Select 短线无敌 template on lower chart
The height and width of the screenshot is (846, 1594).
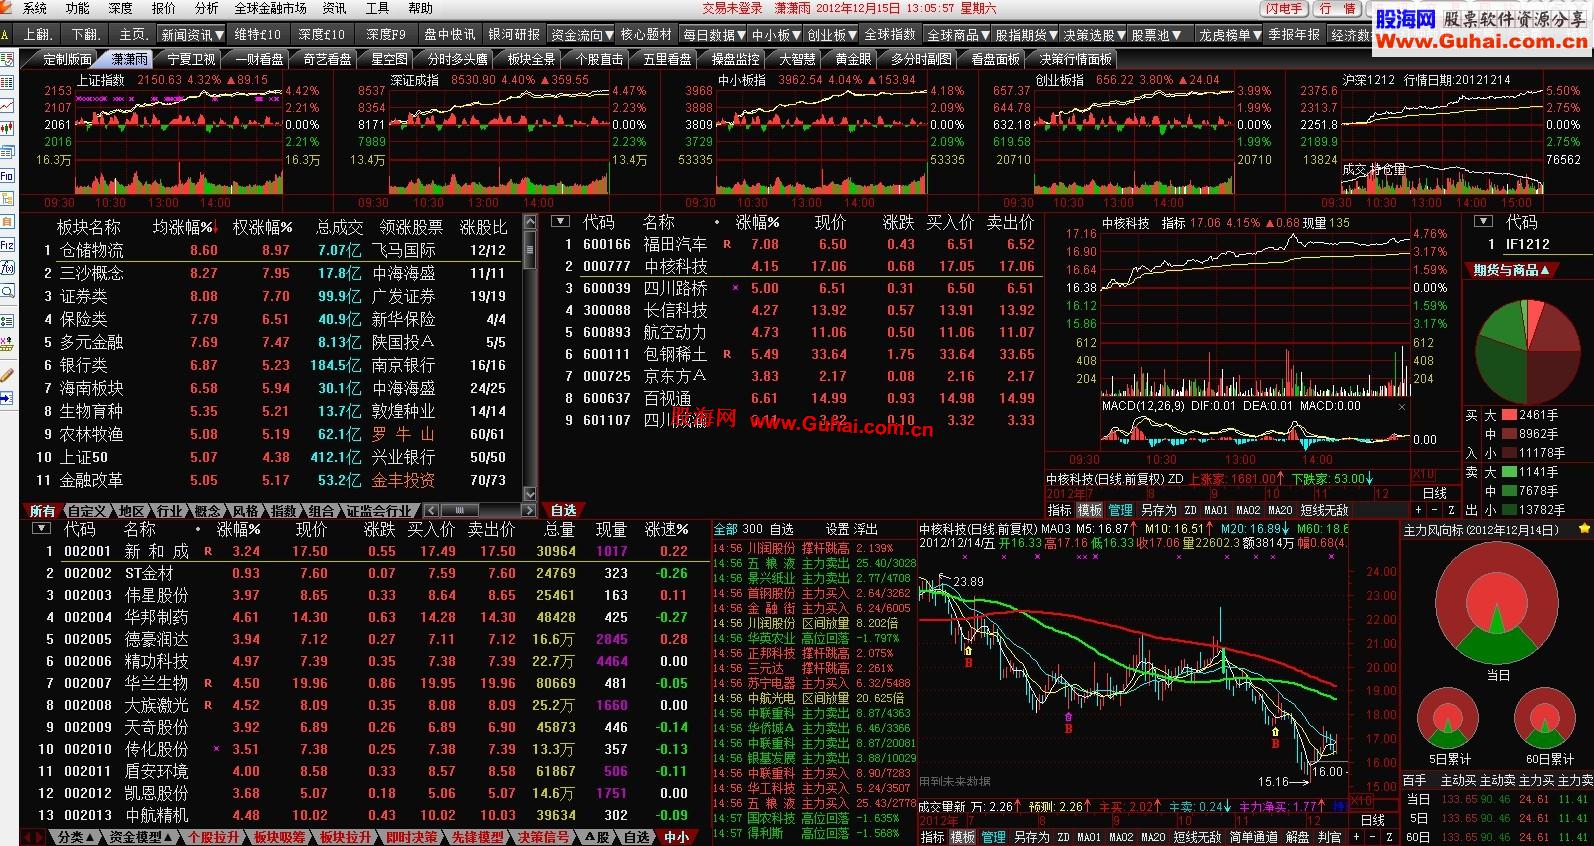pyautogui.click(x=1198, y=837)
